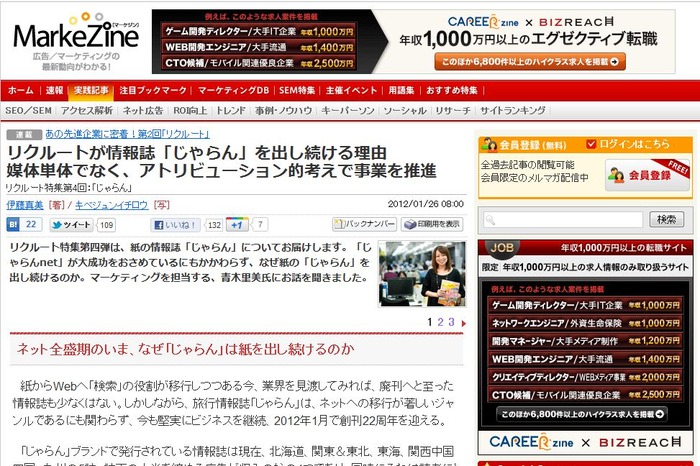Select ソーシャル submenu category
Viewport: 700px width, 466px height.
405,110
